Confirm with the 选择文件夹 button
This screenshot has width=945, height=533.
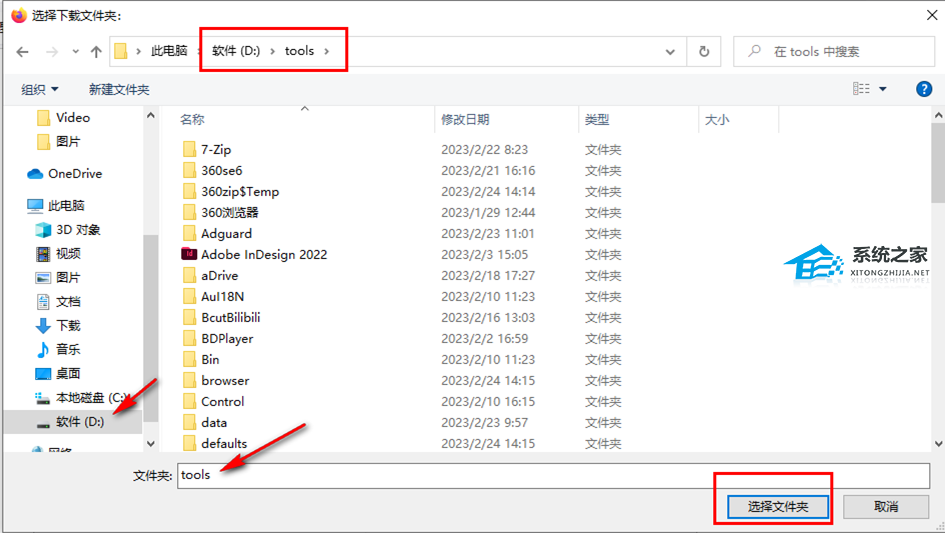(777, 506)
